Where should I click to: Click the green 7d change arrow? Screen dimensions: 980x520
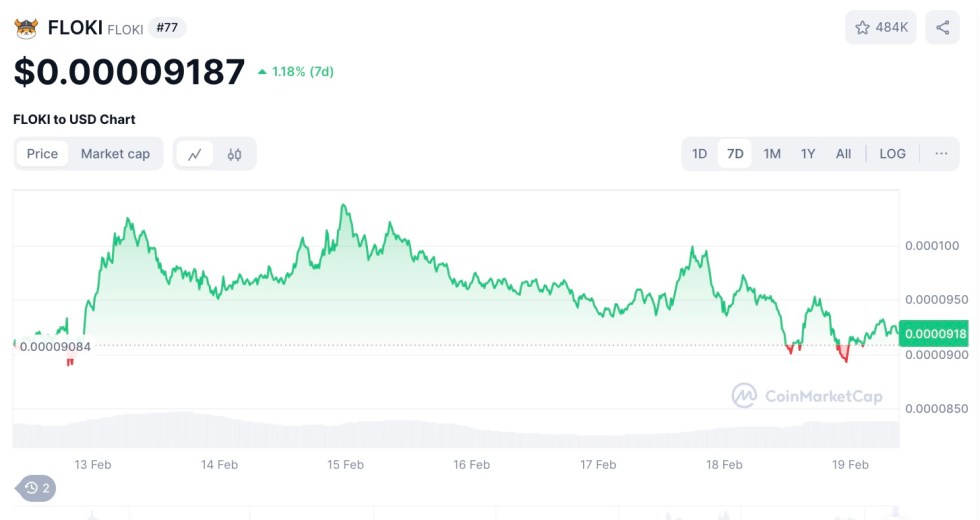[x=262, y=72]
